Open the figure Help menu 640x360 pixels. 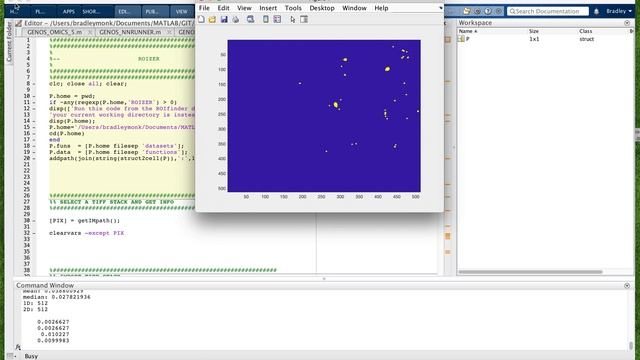pos(381,8)
